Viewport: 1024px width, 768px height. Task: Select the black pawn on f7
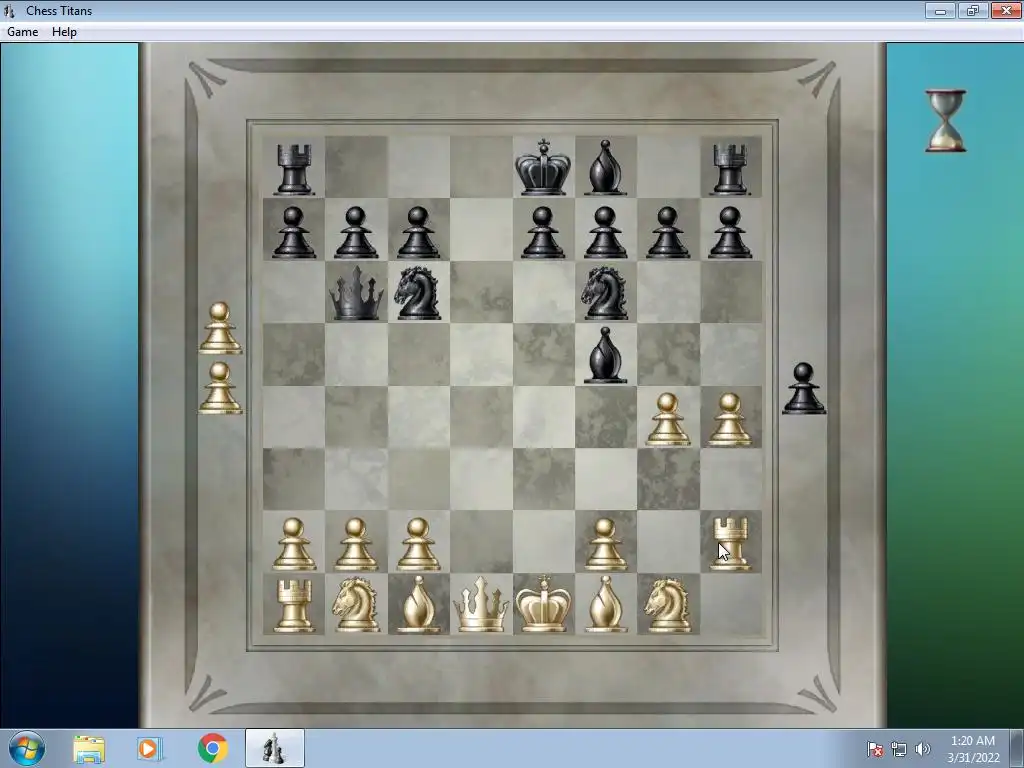[605, 232]
